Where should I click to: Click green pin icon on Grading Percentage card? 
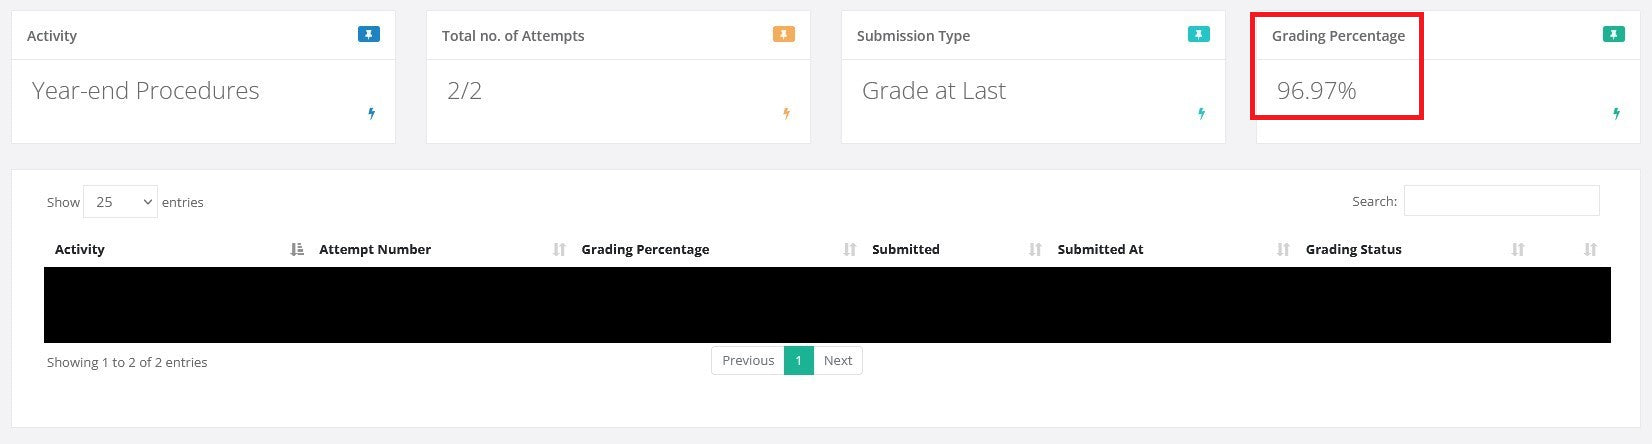coord(1614,35)
